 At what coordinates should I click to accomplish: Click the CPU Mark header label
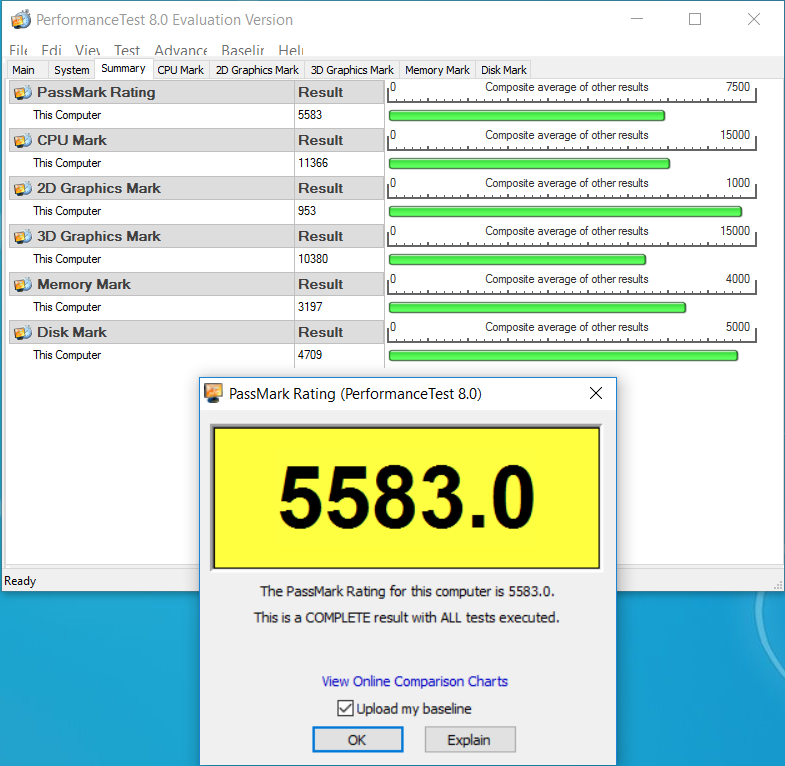pos(72,141)
